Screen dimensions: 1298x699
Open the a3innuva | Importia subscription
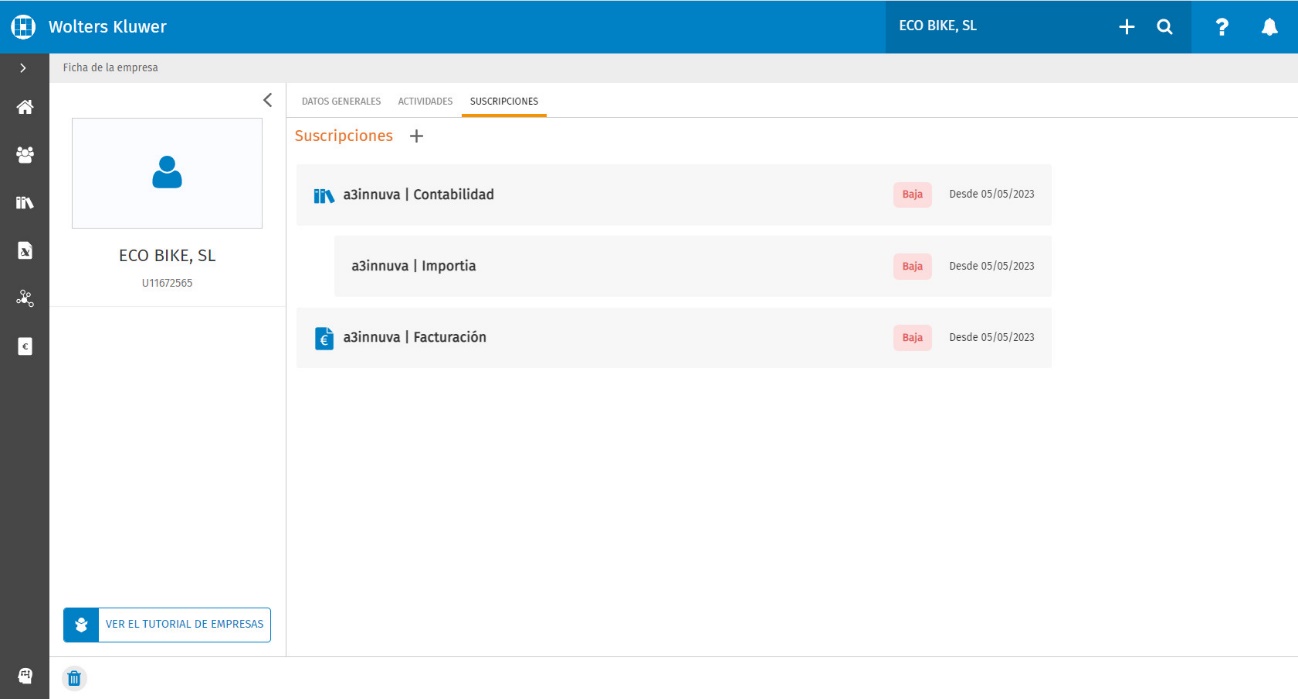tap(693, 266)
